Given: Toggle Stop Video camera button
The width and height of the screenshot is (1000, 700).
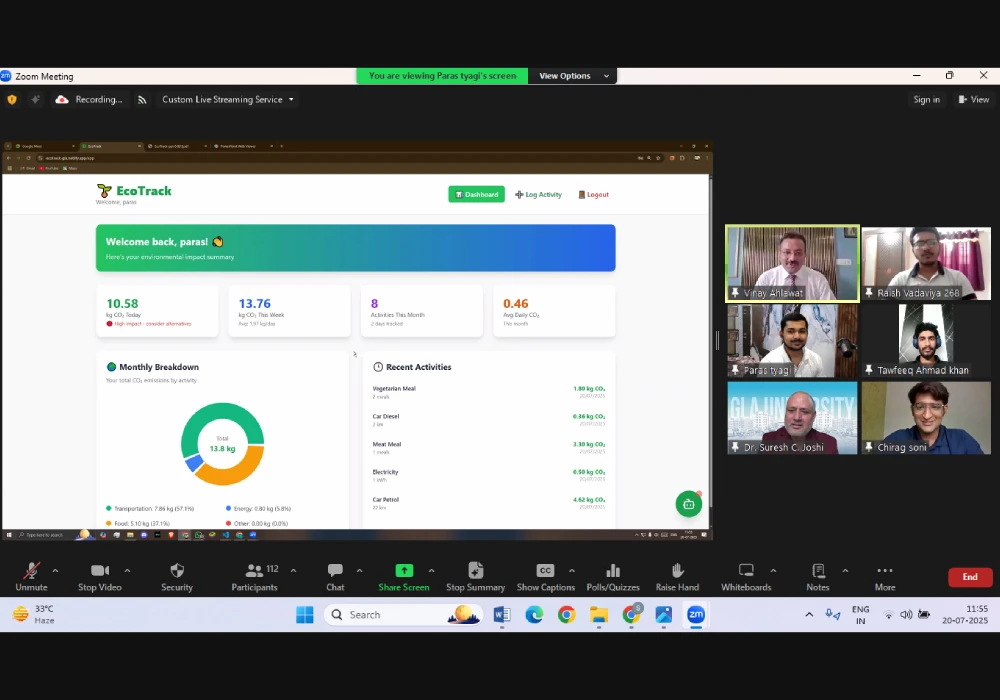Looking at the screenshot, I should tap(100, 571).
